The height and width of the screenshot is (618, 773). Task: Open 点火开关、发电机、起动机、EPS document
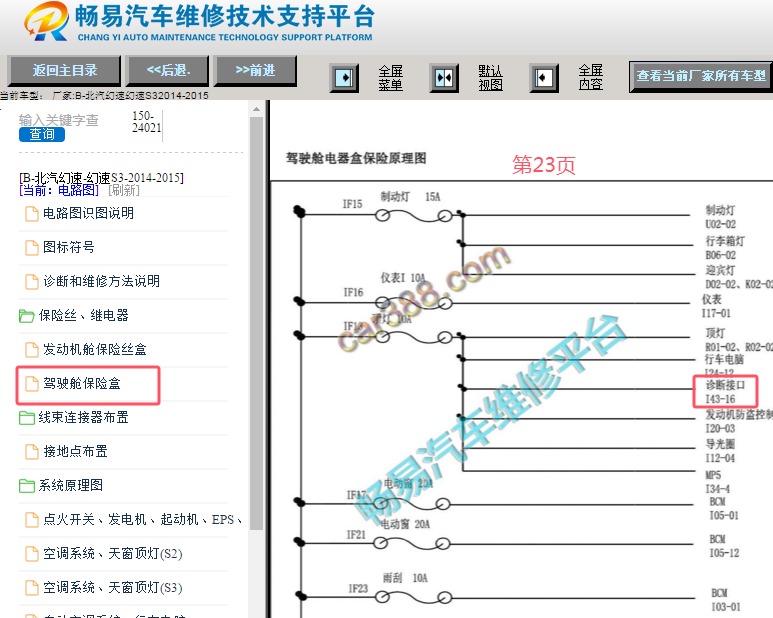(x=142, y=519)
